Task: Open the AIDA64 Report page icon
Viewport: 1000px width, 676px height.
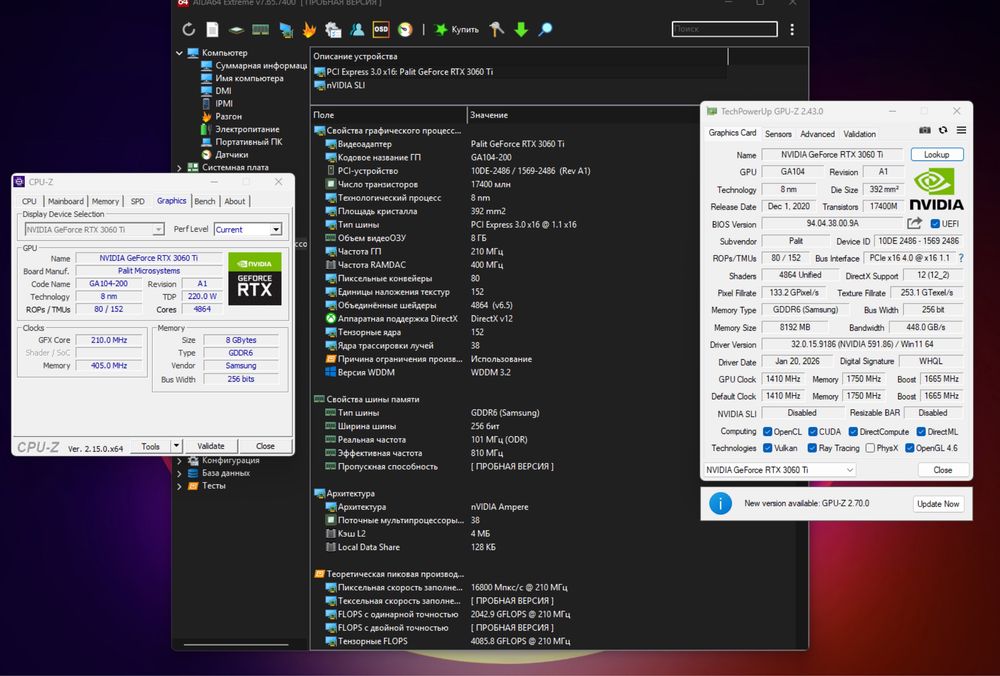Action: pyautogui.click(x=212, y=29)
